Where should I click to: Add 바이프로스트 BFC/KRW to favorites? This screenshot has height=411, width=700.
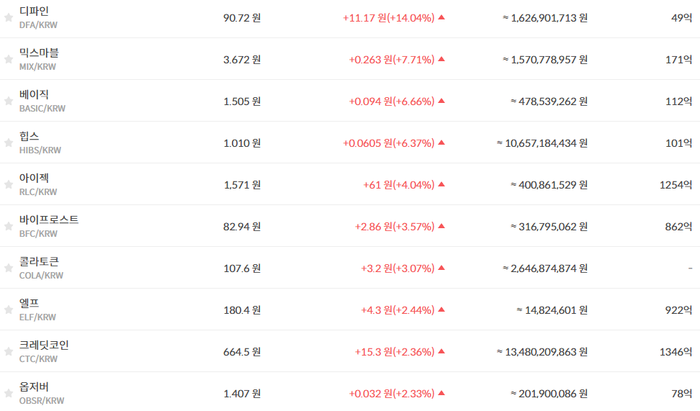pos(8,226)
